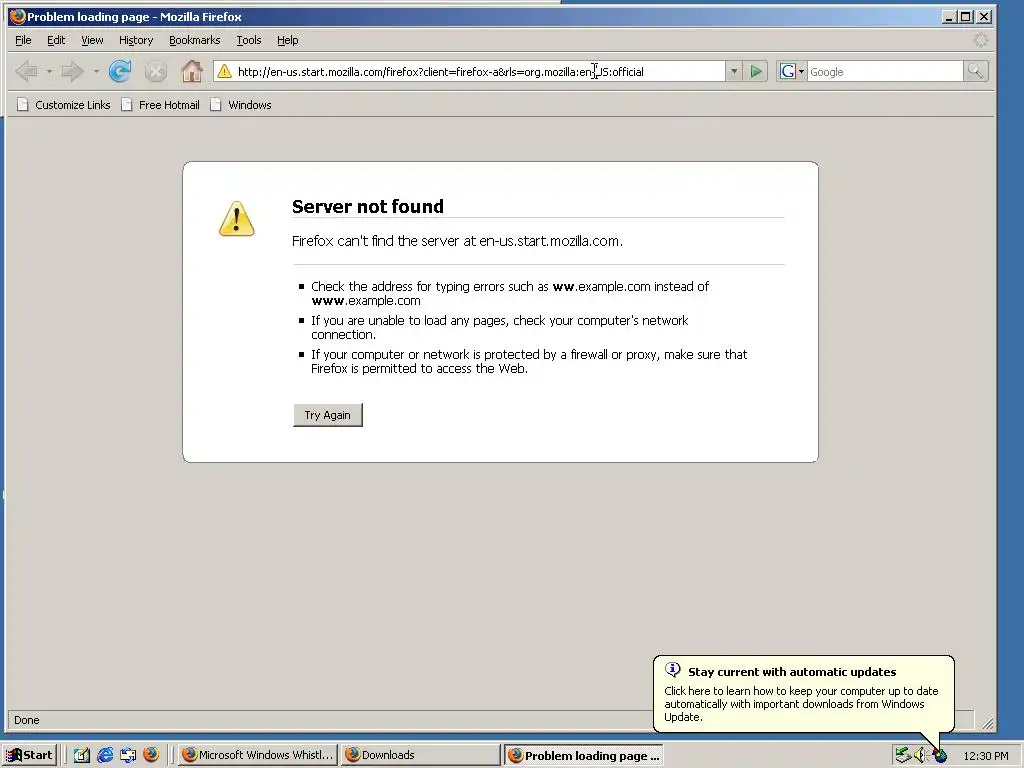
Task: Click the Windows Update tray icon
Action: click(940, 756)
